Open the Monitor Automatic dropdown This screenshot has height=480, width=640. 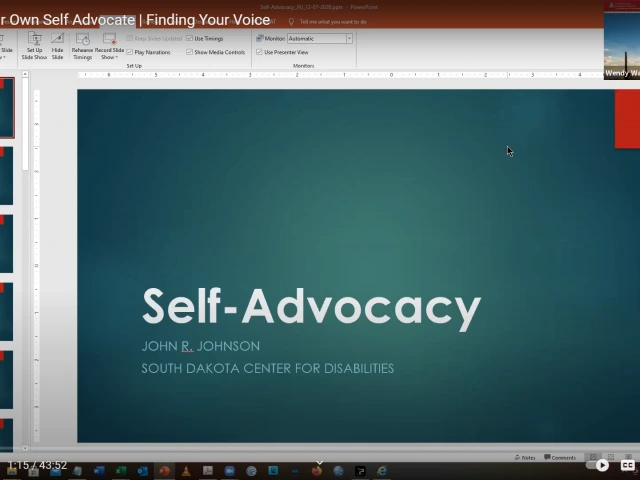349,38
